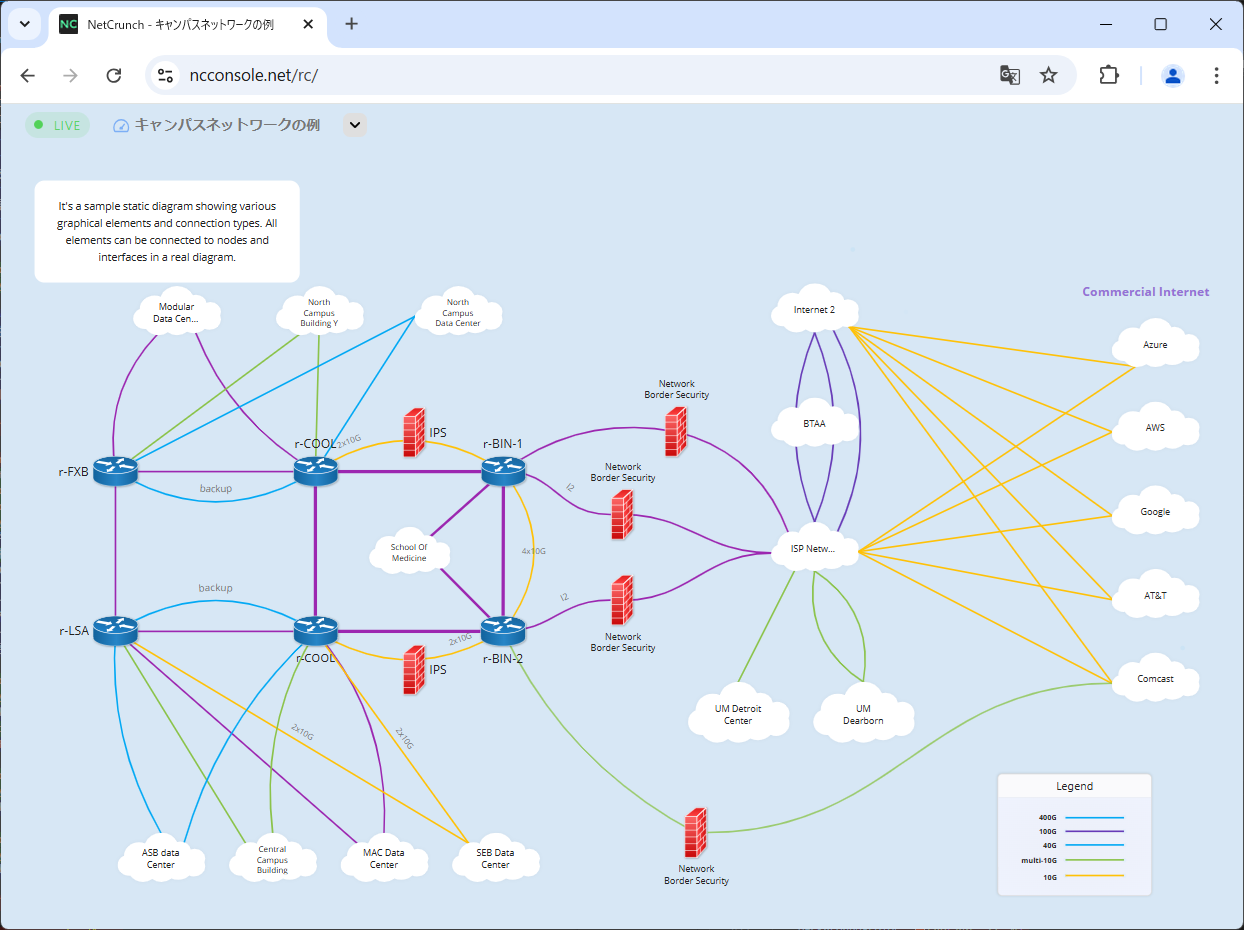Click the Central Campus Building cloud

click(272, 859)
